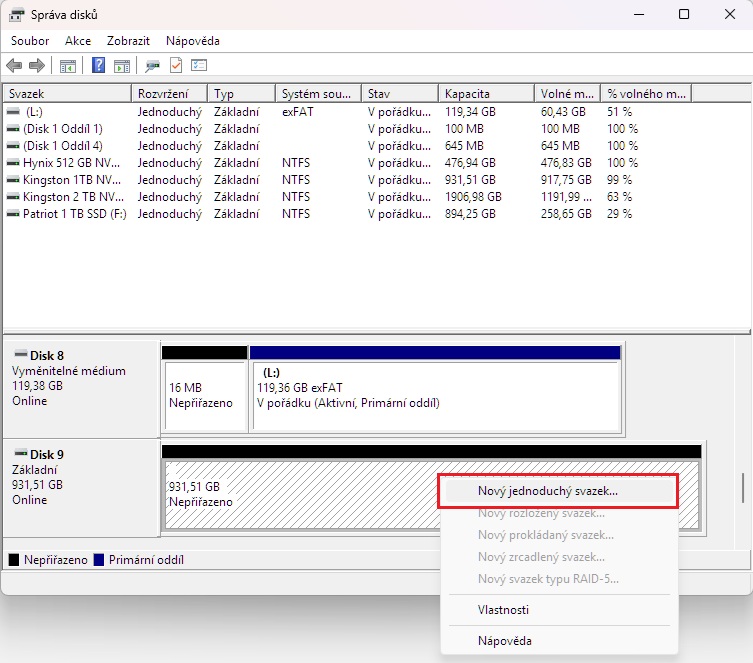Select the Disk 8 Vyměnitelné médium header
This screenshot has height=663, width=753.
[81, 388]
